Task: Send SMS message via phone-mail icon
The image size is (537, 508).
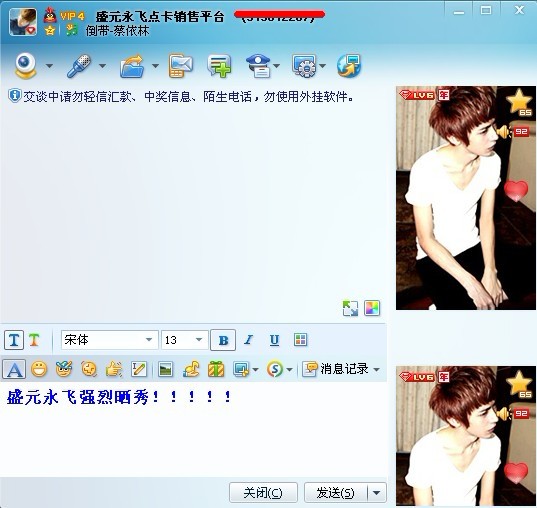Action: 180,66
